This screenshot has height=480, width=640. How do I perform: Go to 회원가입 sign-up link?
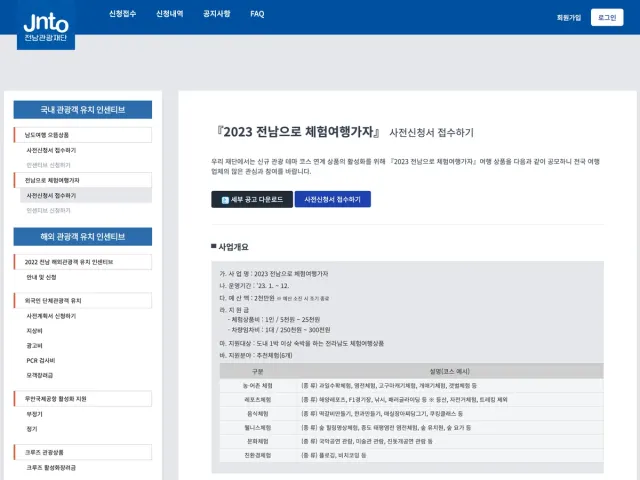(569, 18)
